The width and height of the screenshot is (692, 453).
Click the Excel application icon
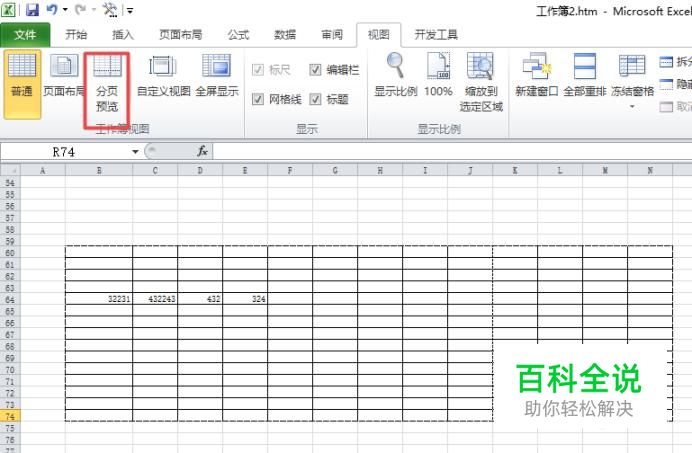coord(8,10)
